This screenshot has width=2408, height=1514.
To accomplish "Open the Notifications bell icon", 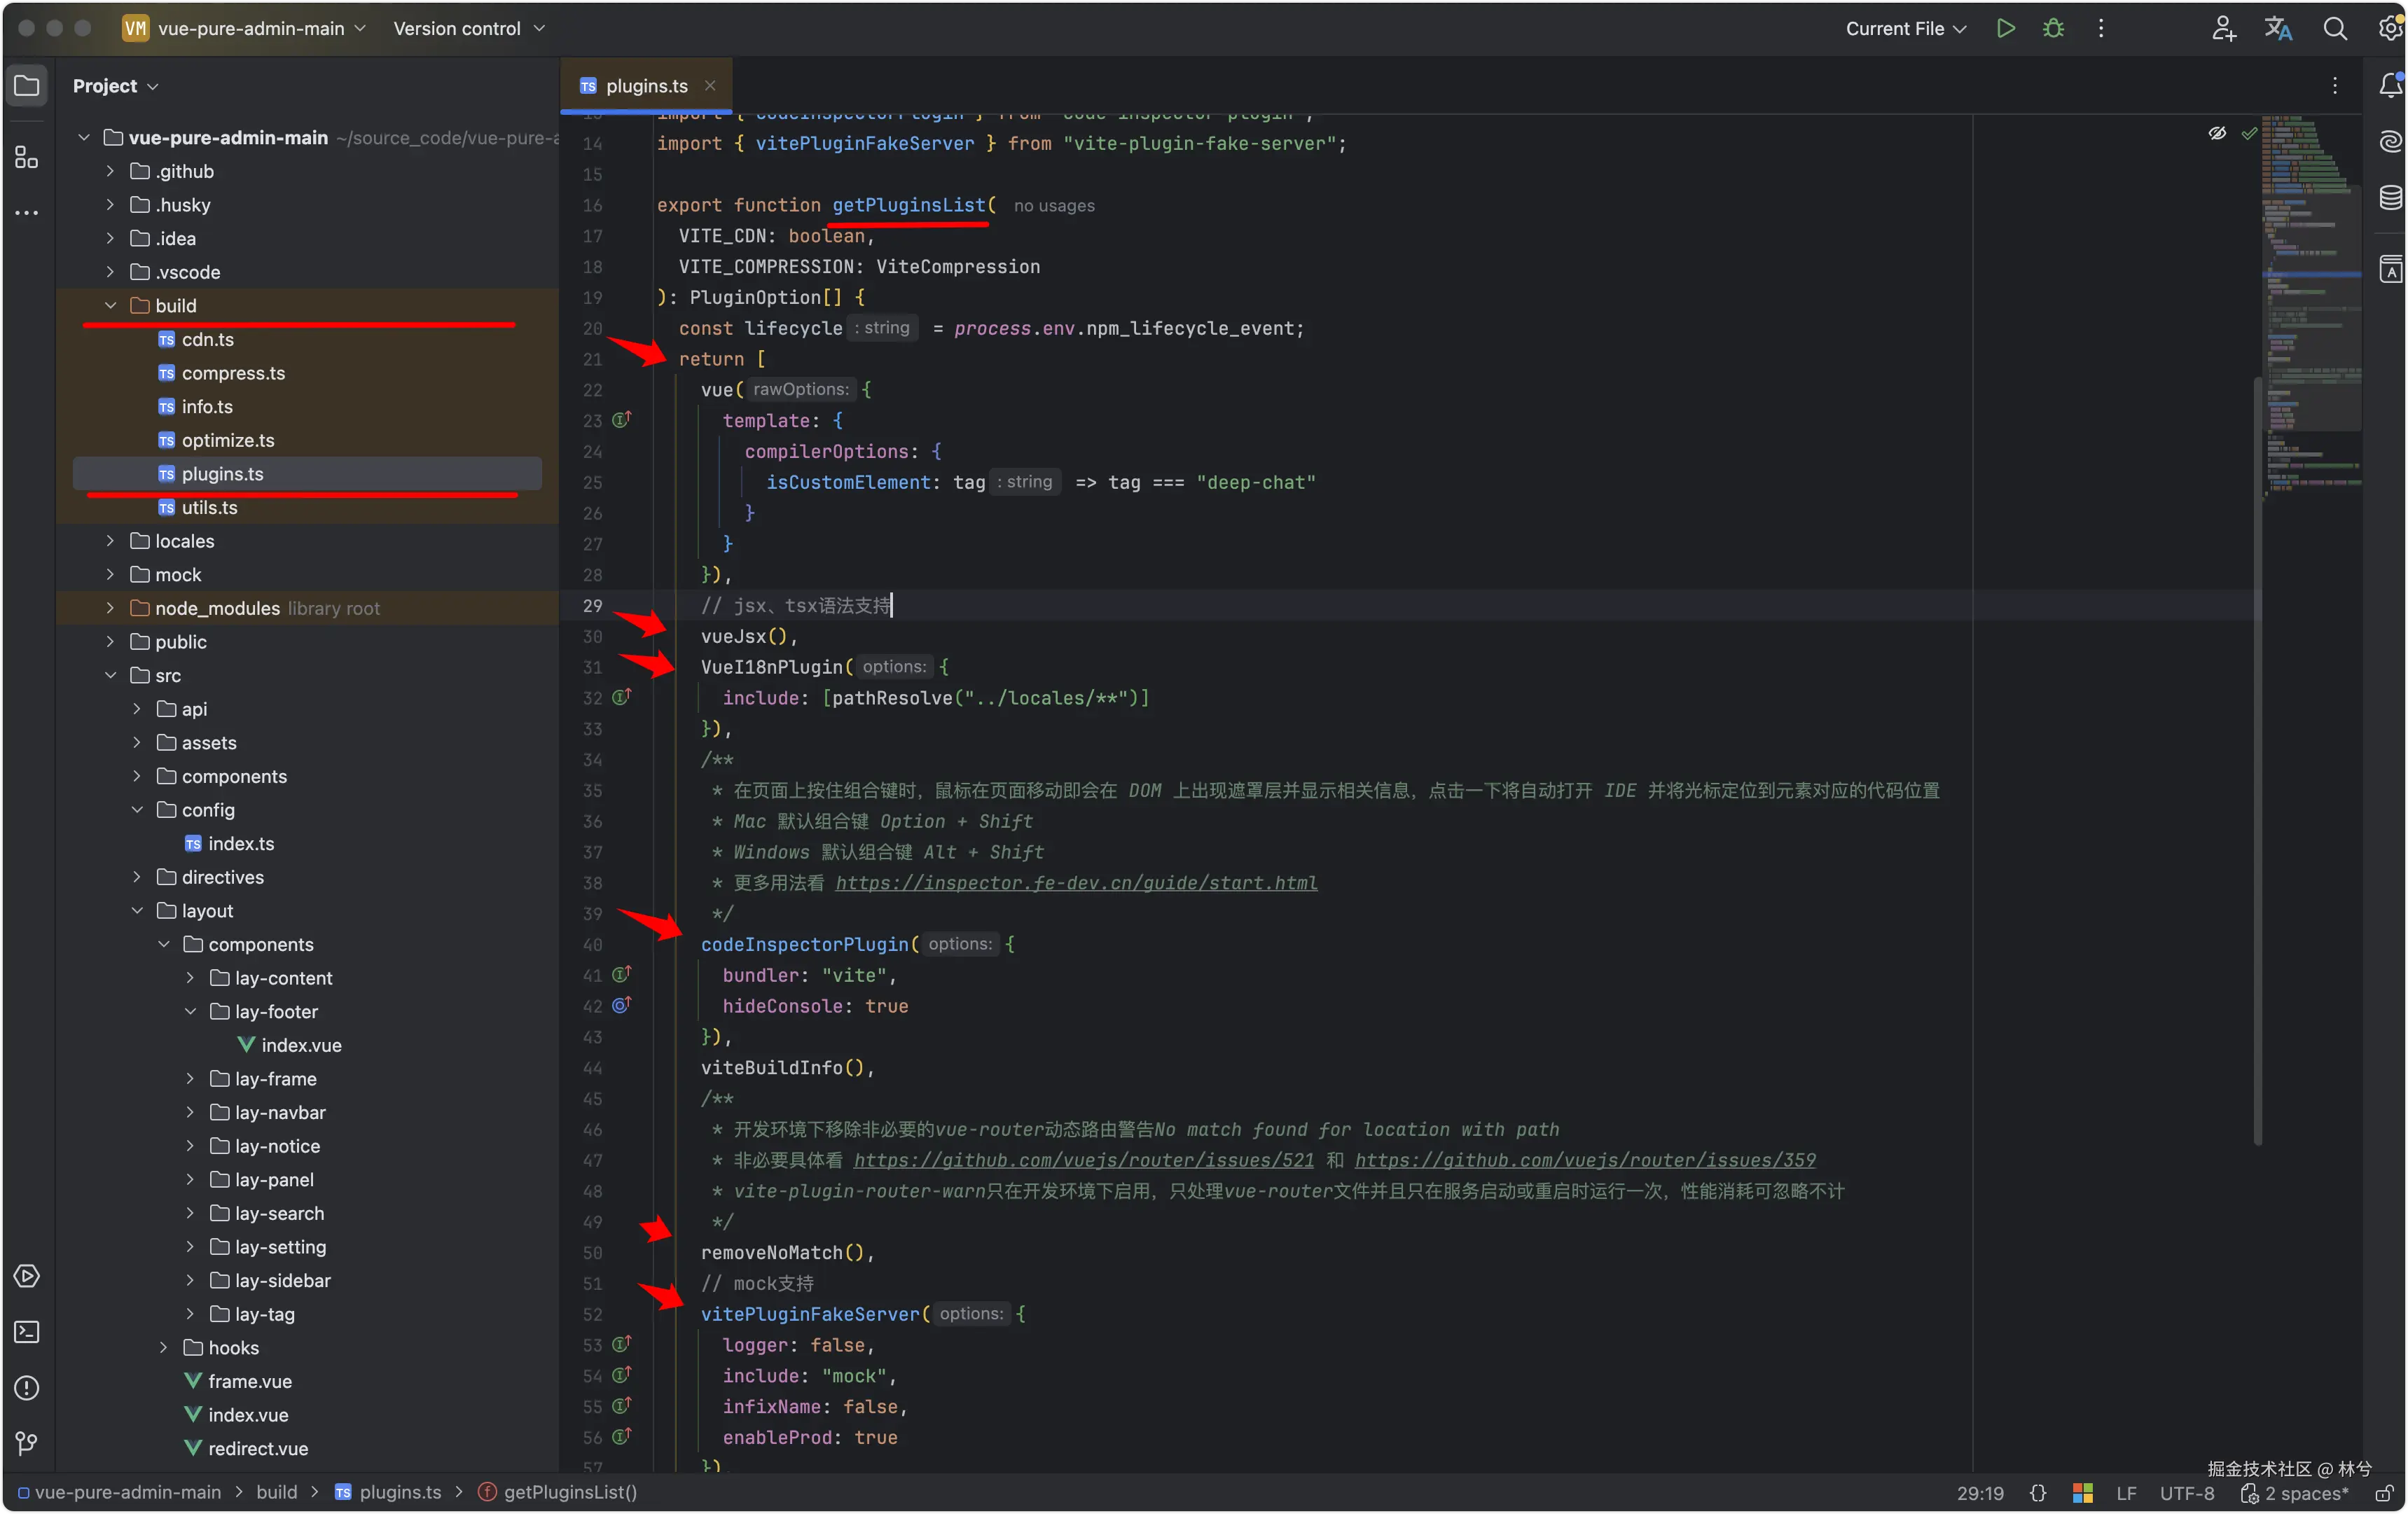I will click(x=2390, y=86).
